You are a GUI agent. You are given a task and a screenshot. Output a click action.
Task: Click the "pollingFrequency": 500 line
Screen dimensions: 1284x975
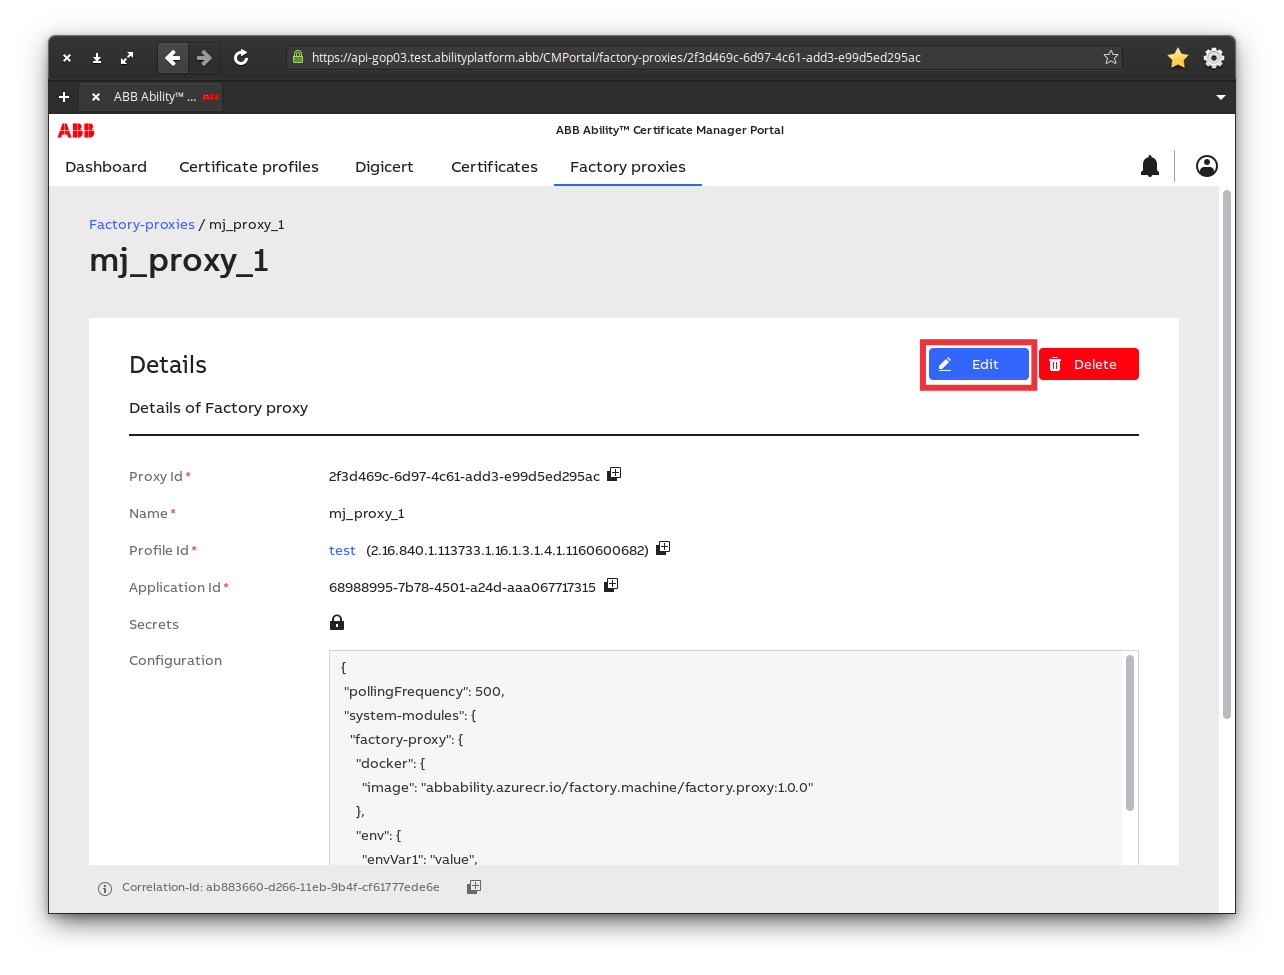[x=424, y=692]
